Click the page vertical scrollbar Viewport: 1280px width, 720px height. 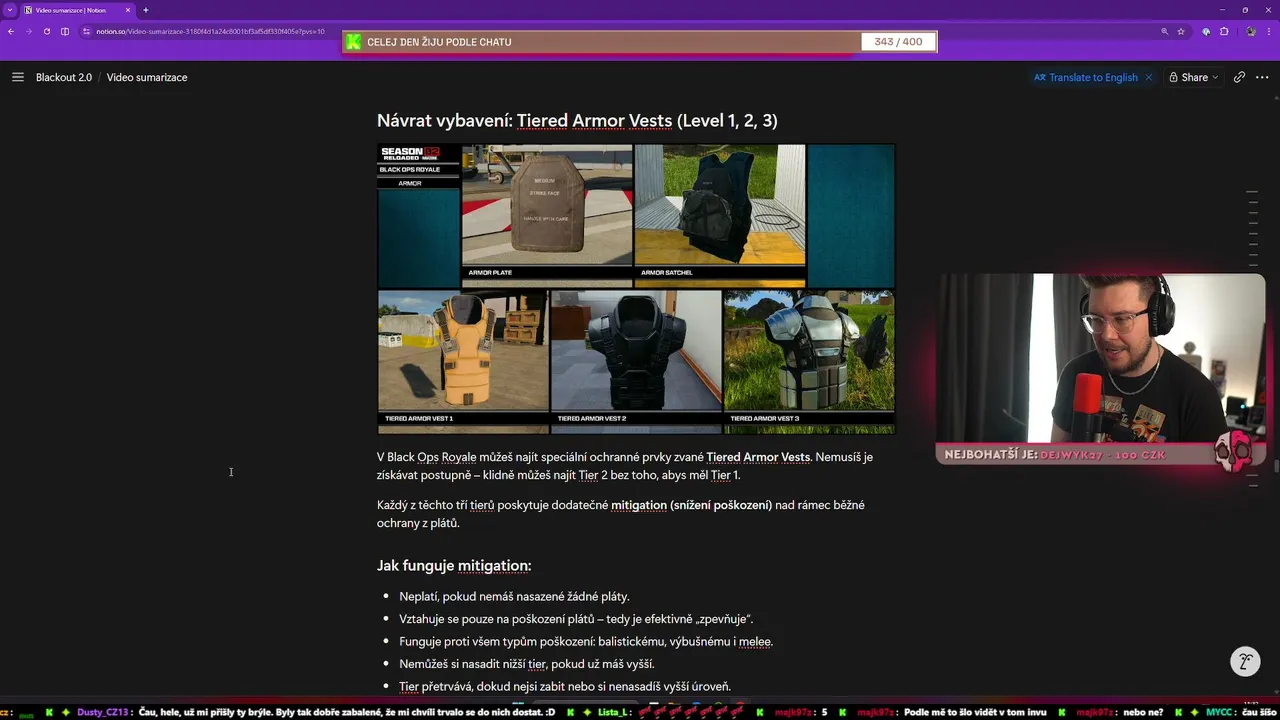click(1276, 465)
